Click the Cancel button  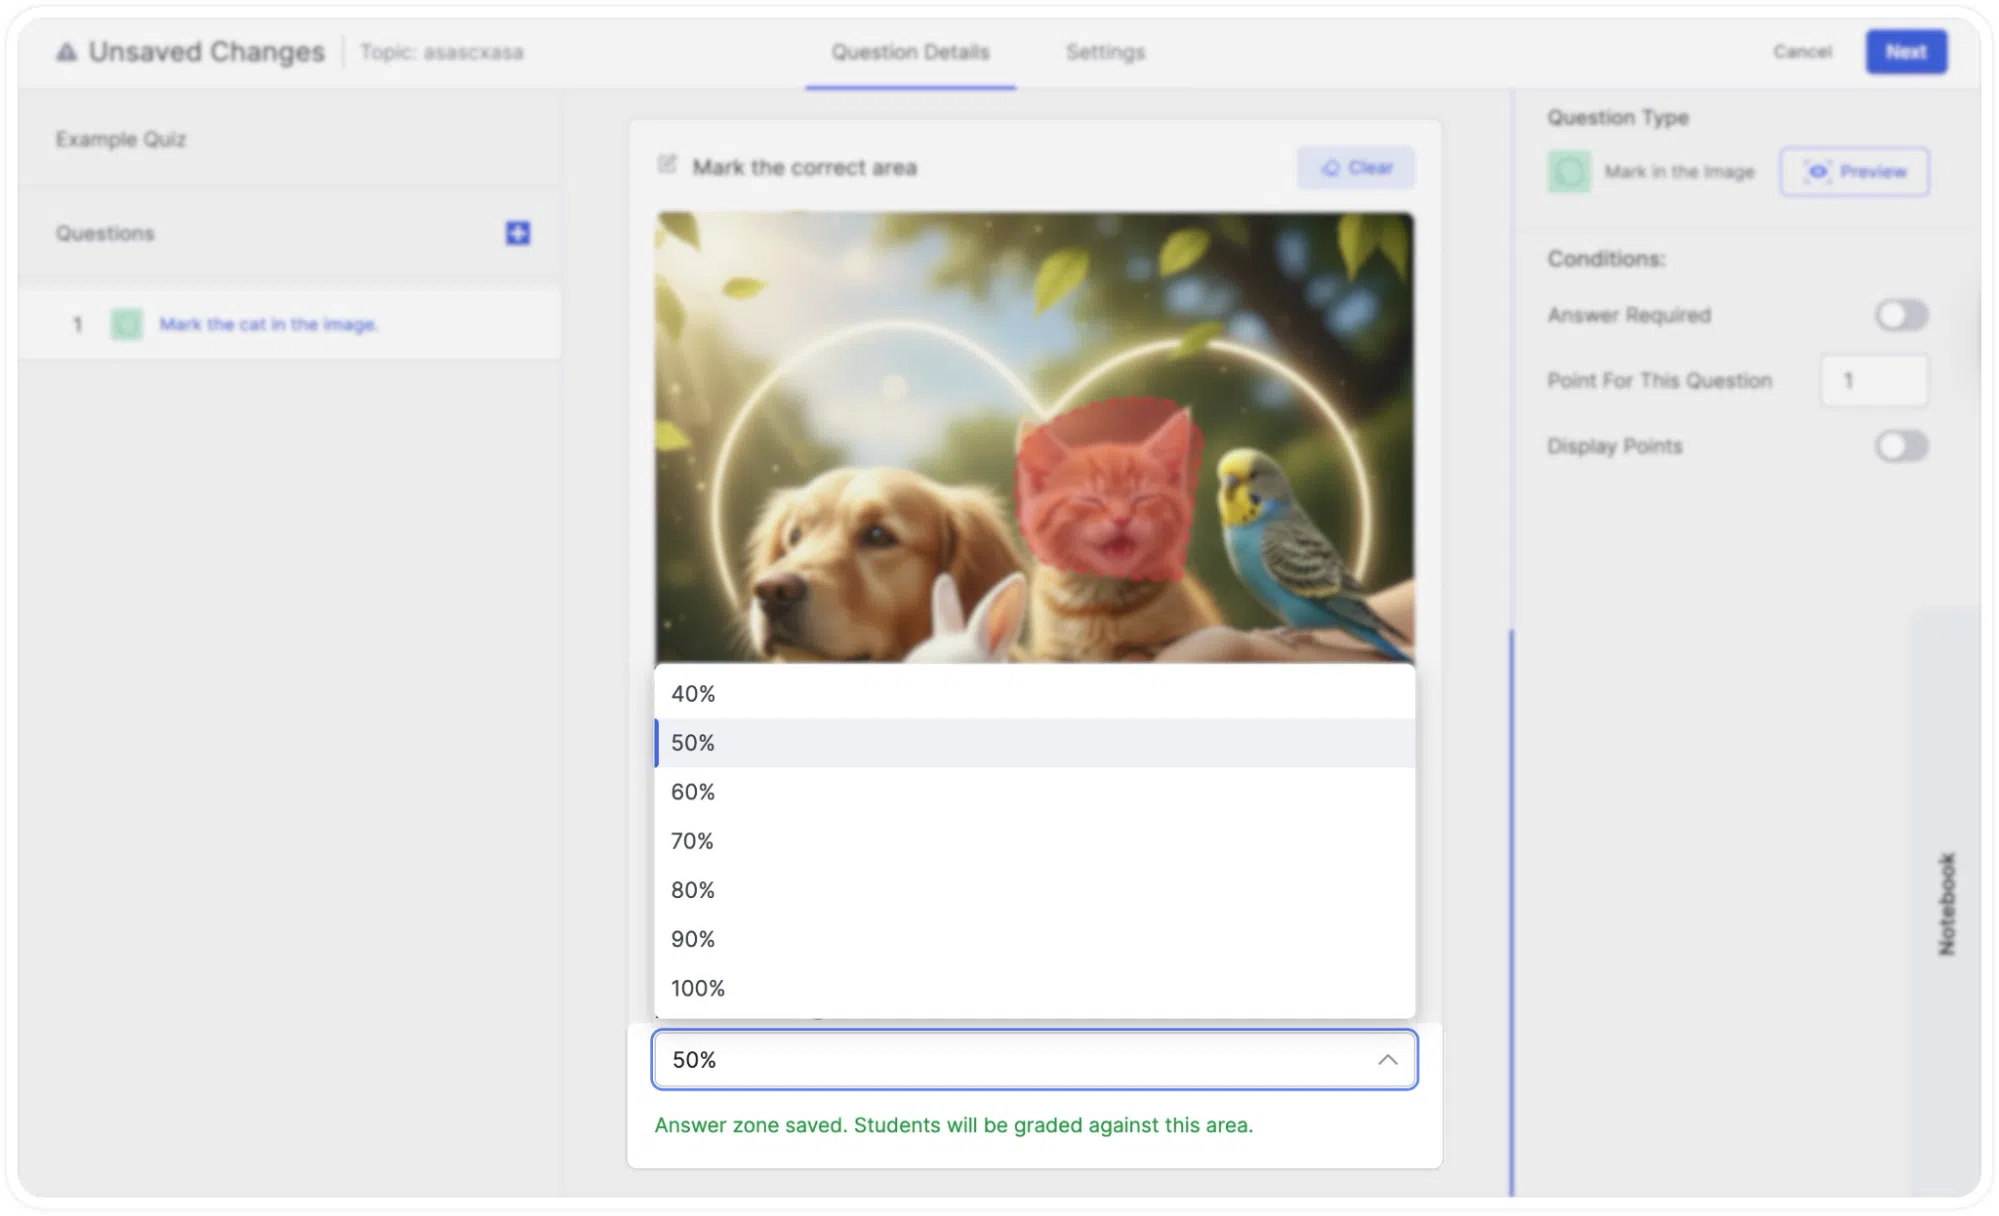pyautogui.click(x=1802, y=52)
